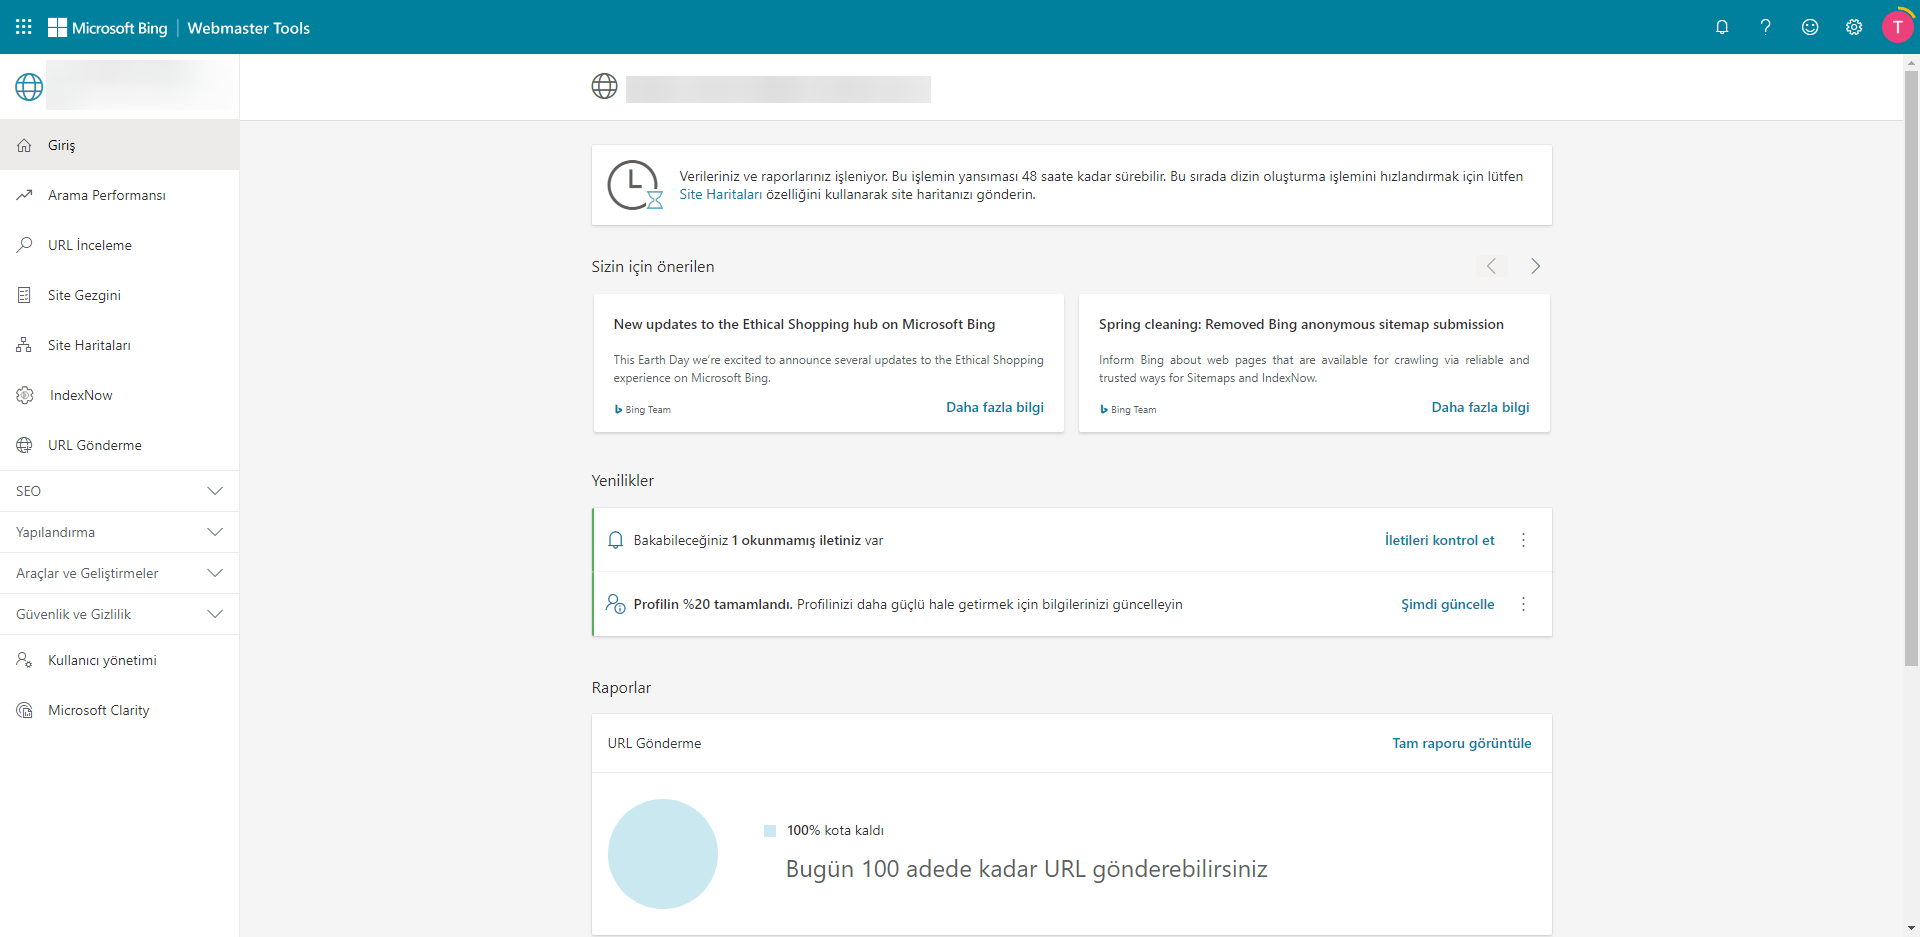The height and width of the screenshot is (937, 1920).
Task: Open more options for profile completion row
Action: (1523, 604)
